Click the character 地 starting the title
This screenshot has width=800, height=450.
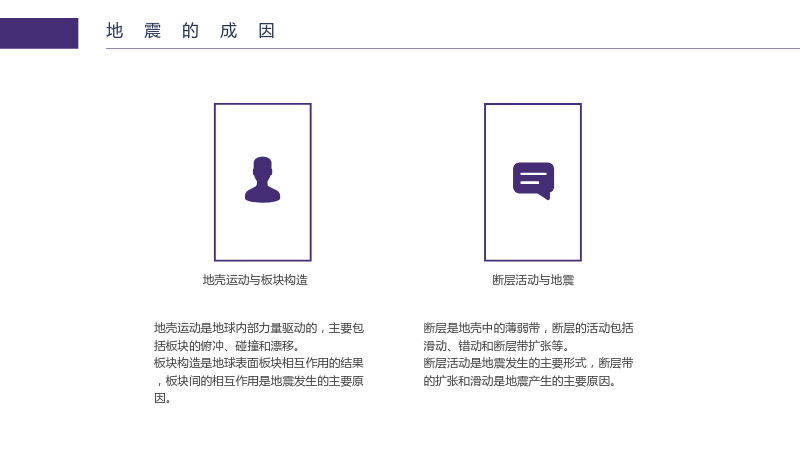click(115, 31)
